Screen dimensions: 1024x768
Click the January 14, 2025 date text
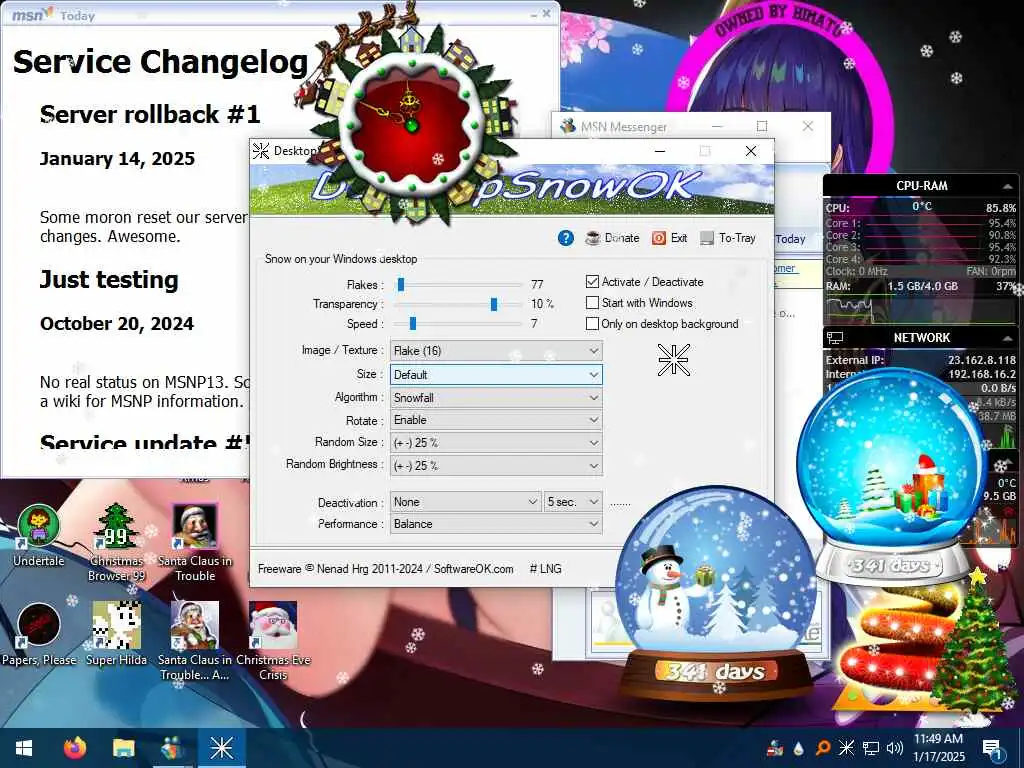point(117,159)
